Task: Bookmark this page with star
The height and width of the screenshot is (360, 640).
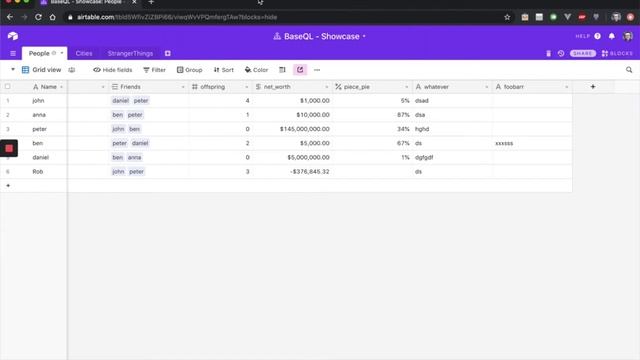Action: tap(507, 17)
